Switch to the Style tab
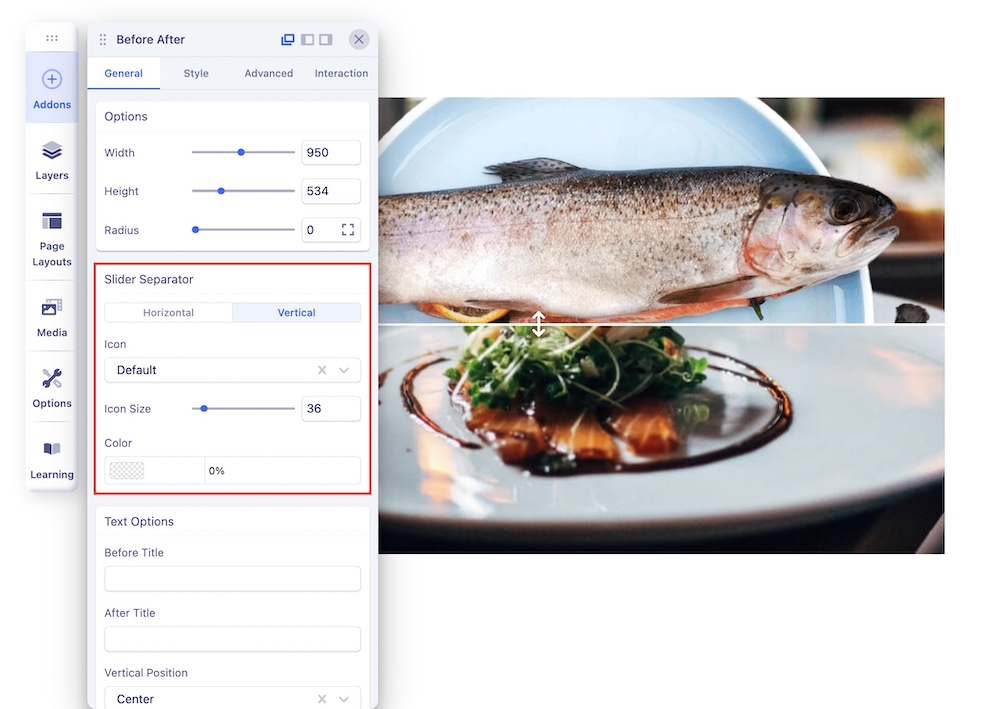Image resolution: width=1000 pixels, height=709 pixels. (196, 73)
